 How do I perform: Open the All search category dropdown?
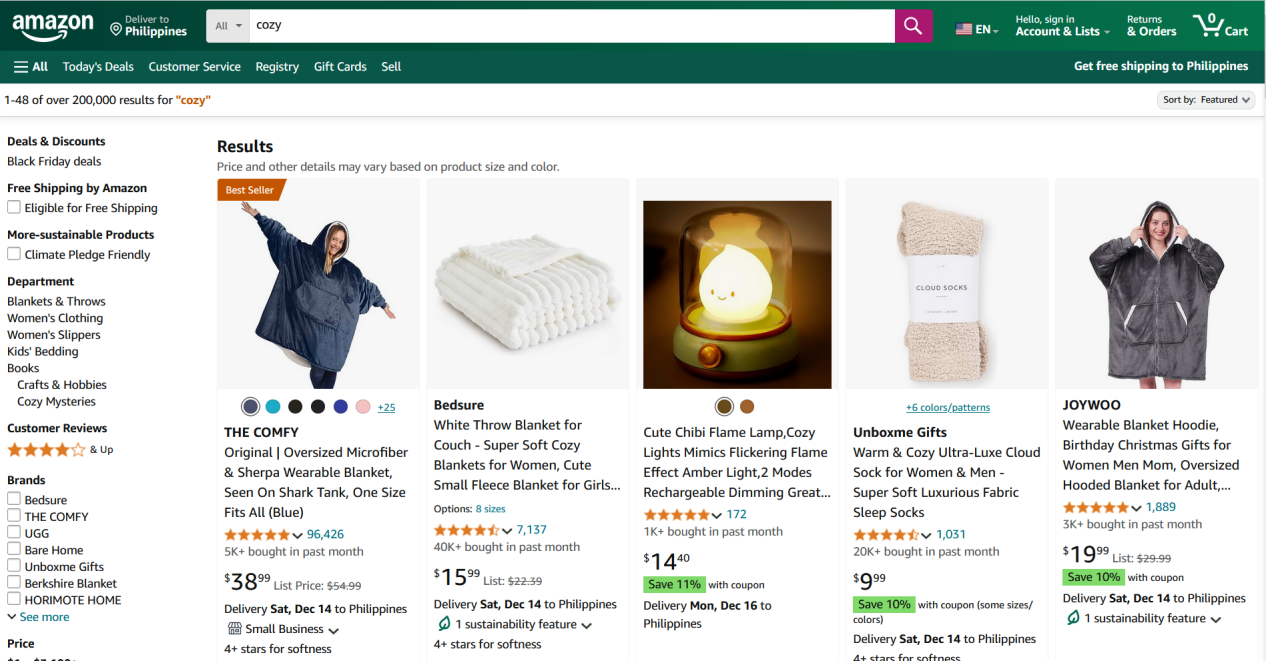pos(228,26)
